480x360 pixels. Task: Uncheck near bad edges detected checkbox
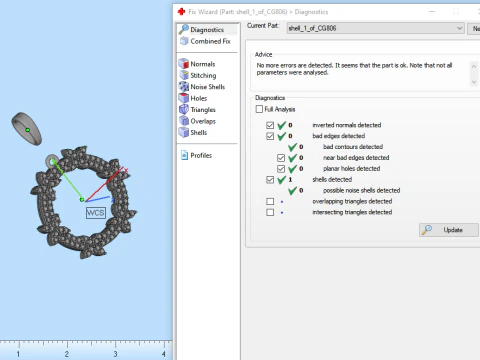coord(281,158)
